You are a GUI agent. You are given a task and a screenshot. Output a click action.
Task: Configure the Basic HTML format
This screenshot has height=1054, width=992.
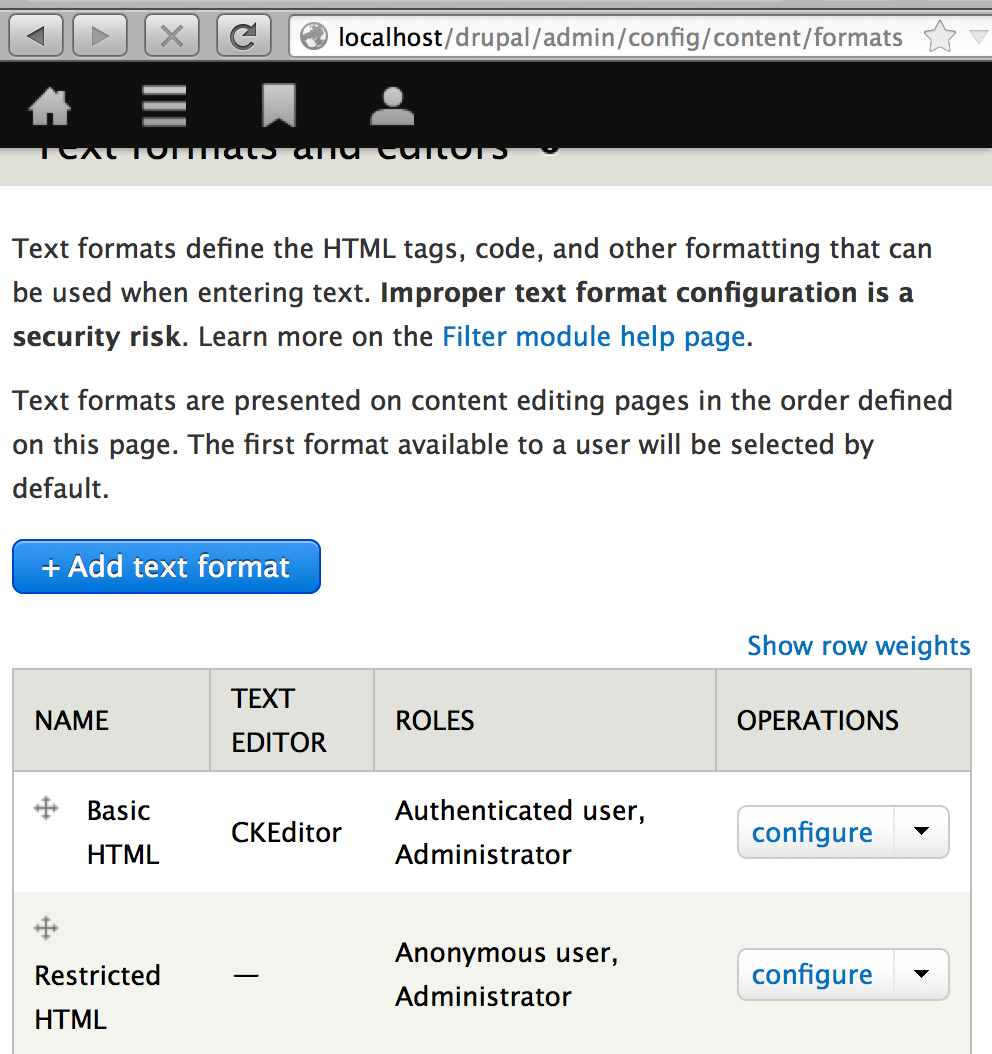pos(813,832)
